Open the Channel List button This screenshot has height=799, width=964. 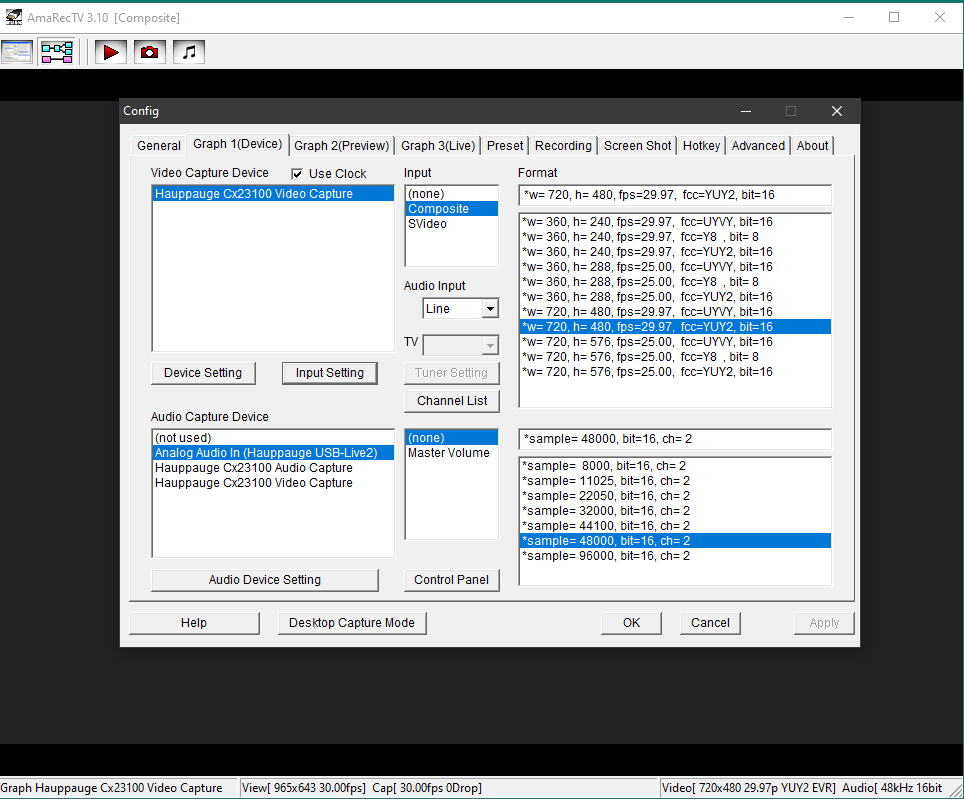click(451, 401)
